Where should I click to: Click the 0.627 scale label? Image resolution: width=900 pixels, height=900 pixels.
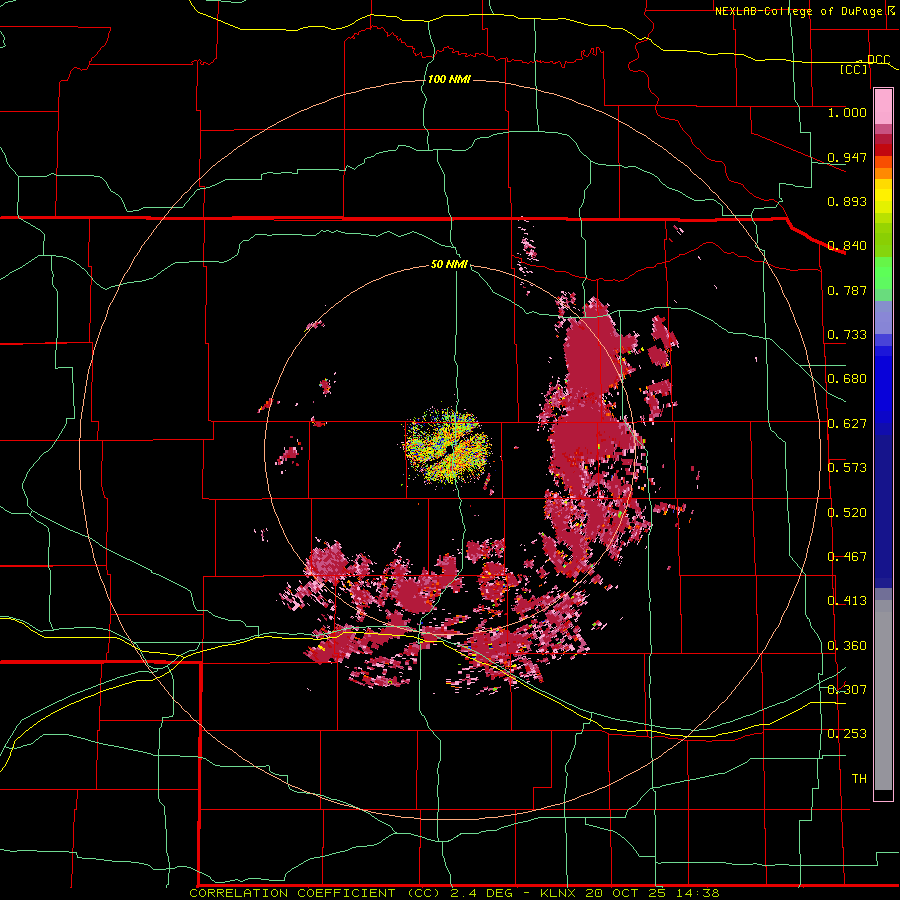(847, 424)
